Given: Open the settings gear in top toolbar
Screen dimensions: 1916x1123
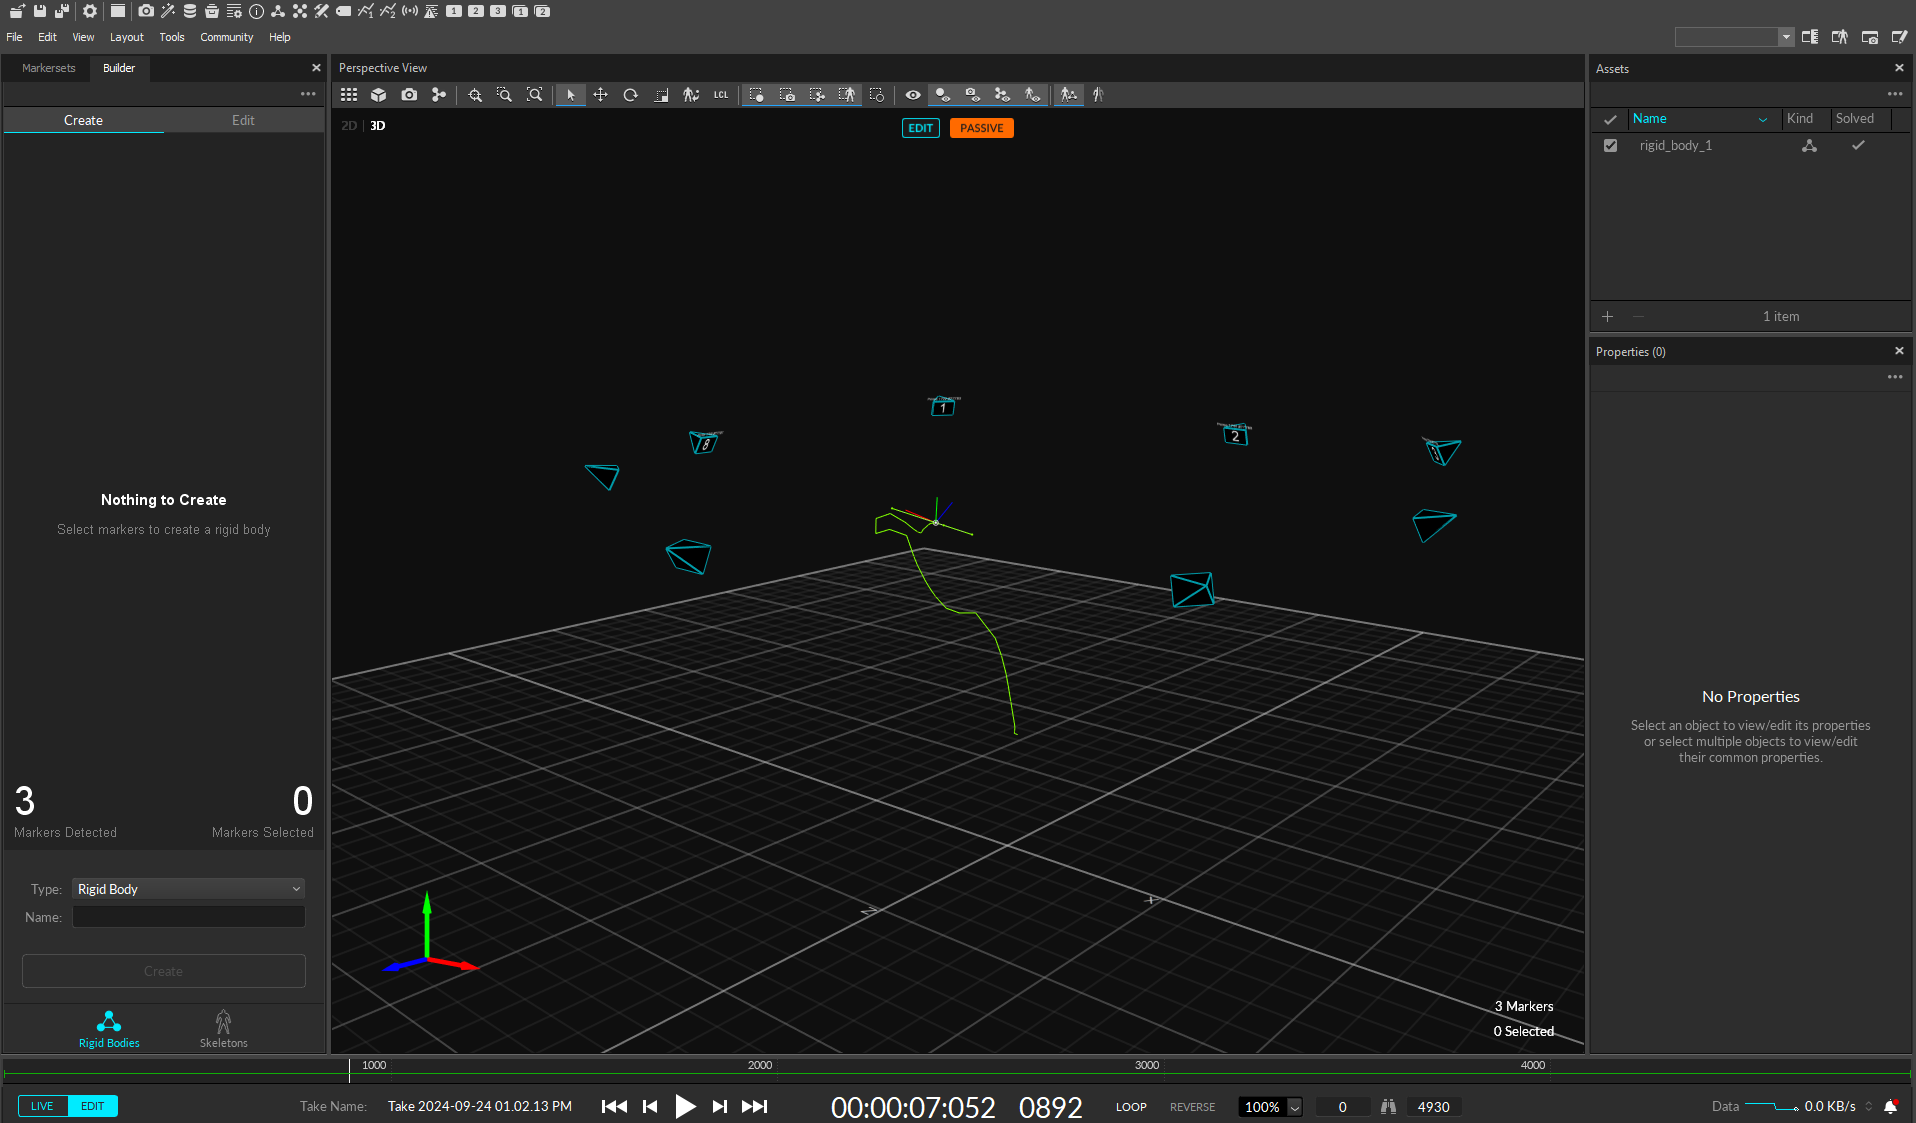Looking at the screenshot, I should [x=90, y=11].
